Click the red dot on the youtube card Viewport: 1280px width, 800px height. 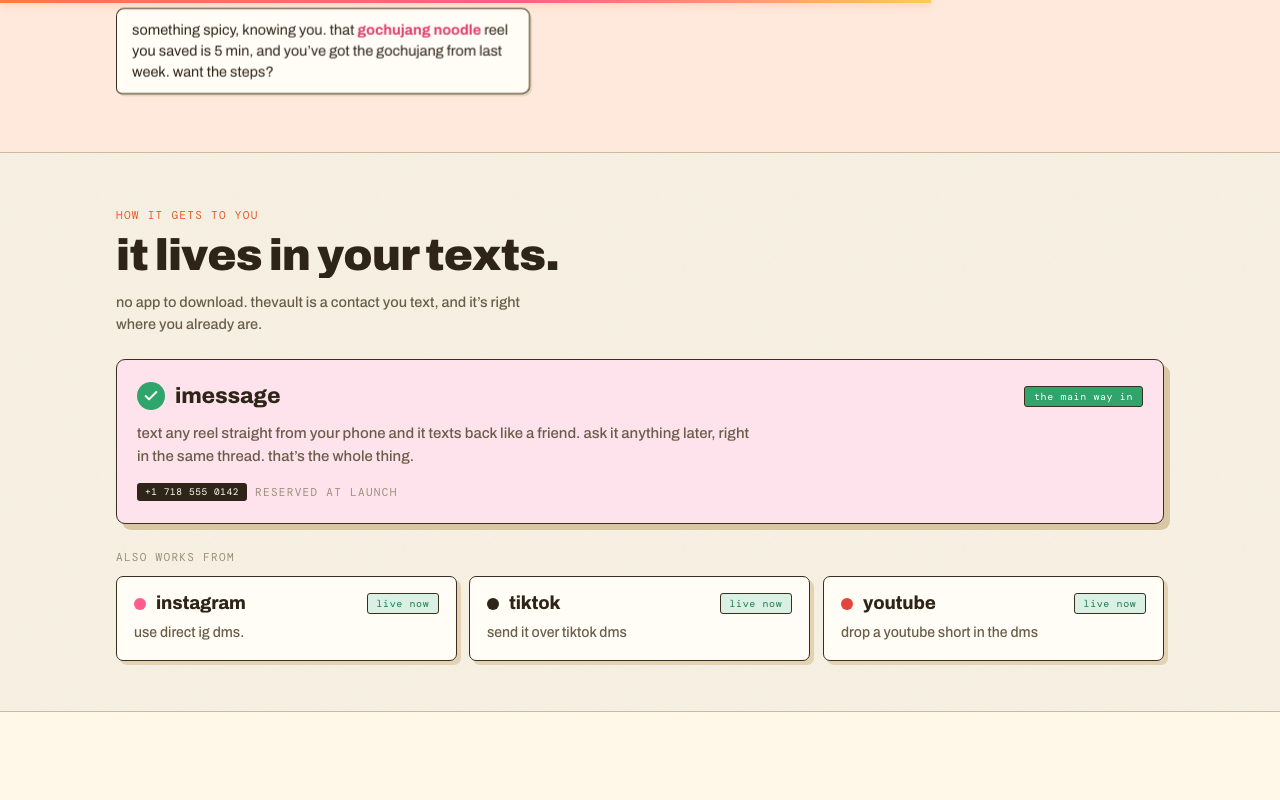tap(847, 604)
